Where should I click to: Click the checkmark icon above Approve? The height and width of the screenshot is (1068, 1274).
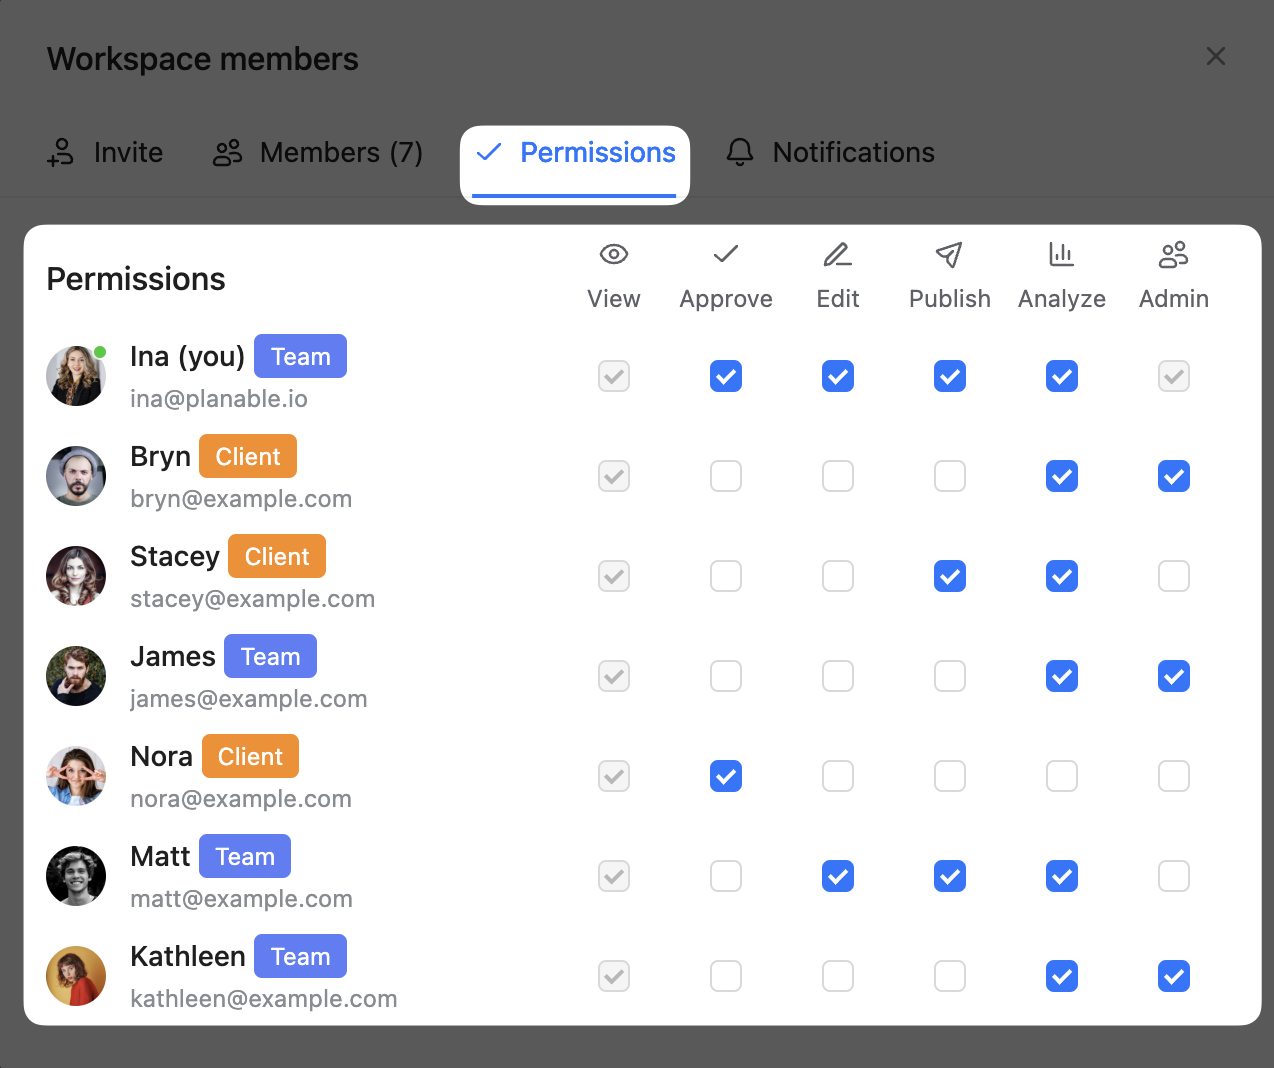(726, 255)
